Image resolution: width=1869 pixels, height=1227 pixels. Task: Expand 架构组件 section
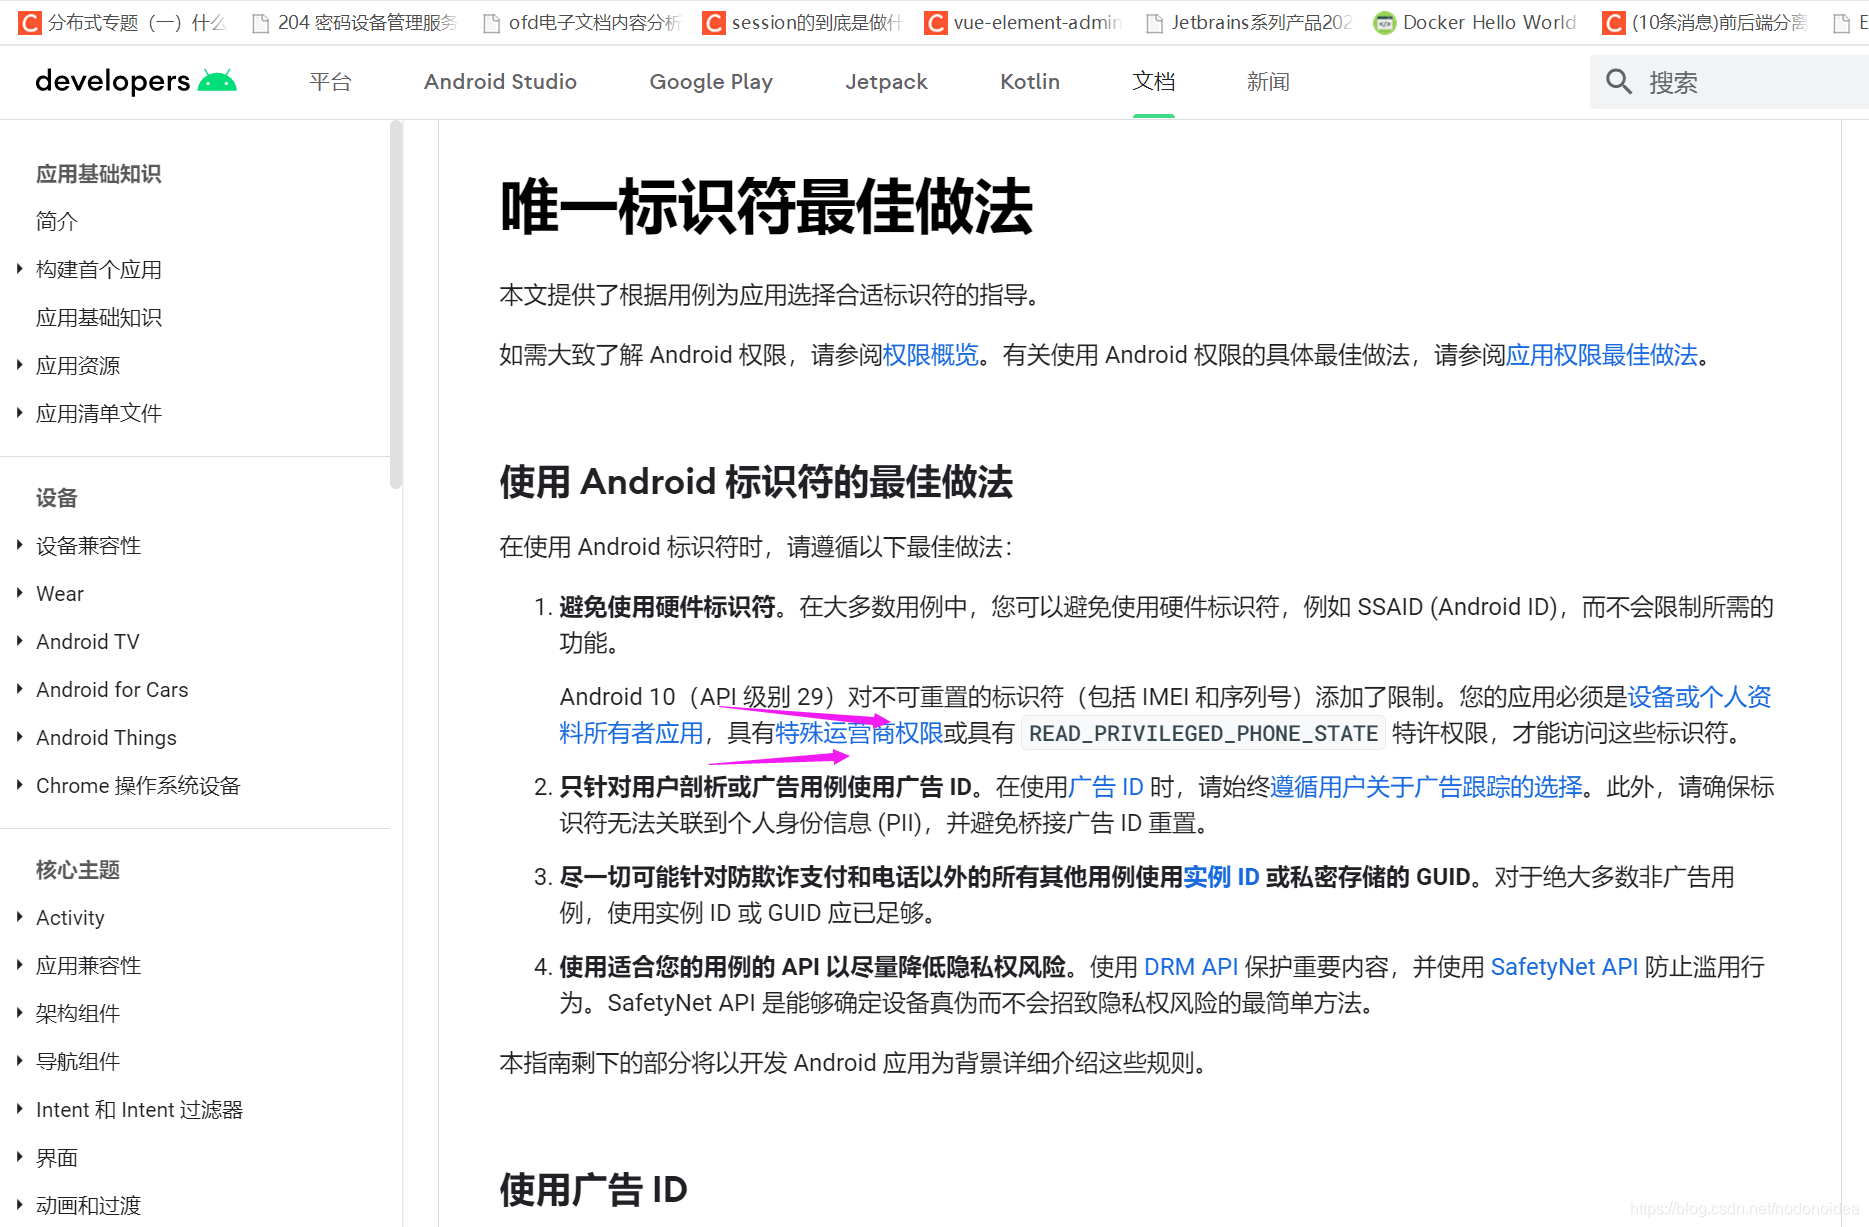tap(20, 1013)
